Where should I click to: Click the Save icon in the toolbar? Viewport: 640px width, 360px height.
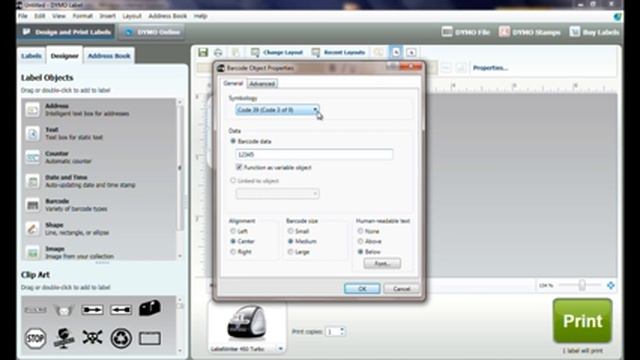coord(203,52)
